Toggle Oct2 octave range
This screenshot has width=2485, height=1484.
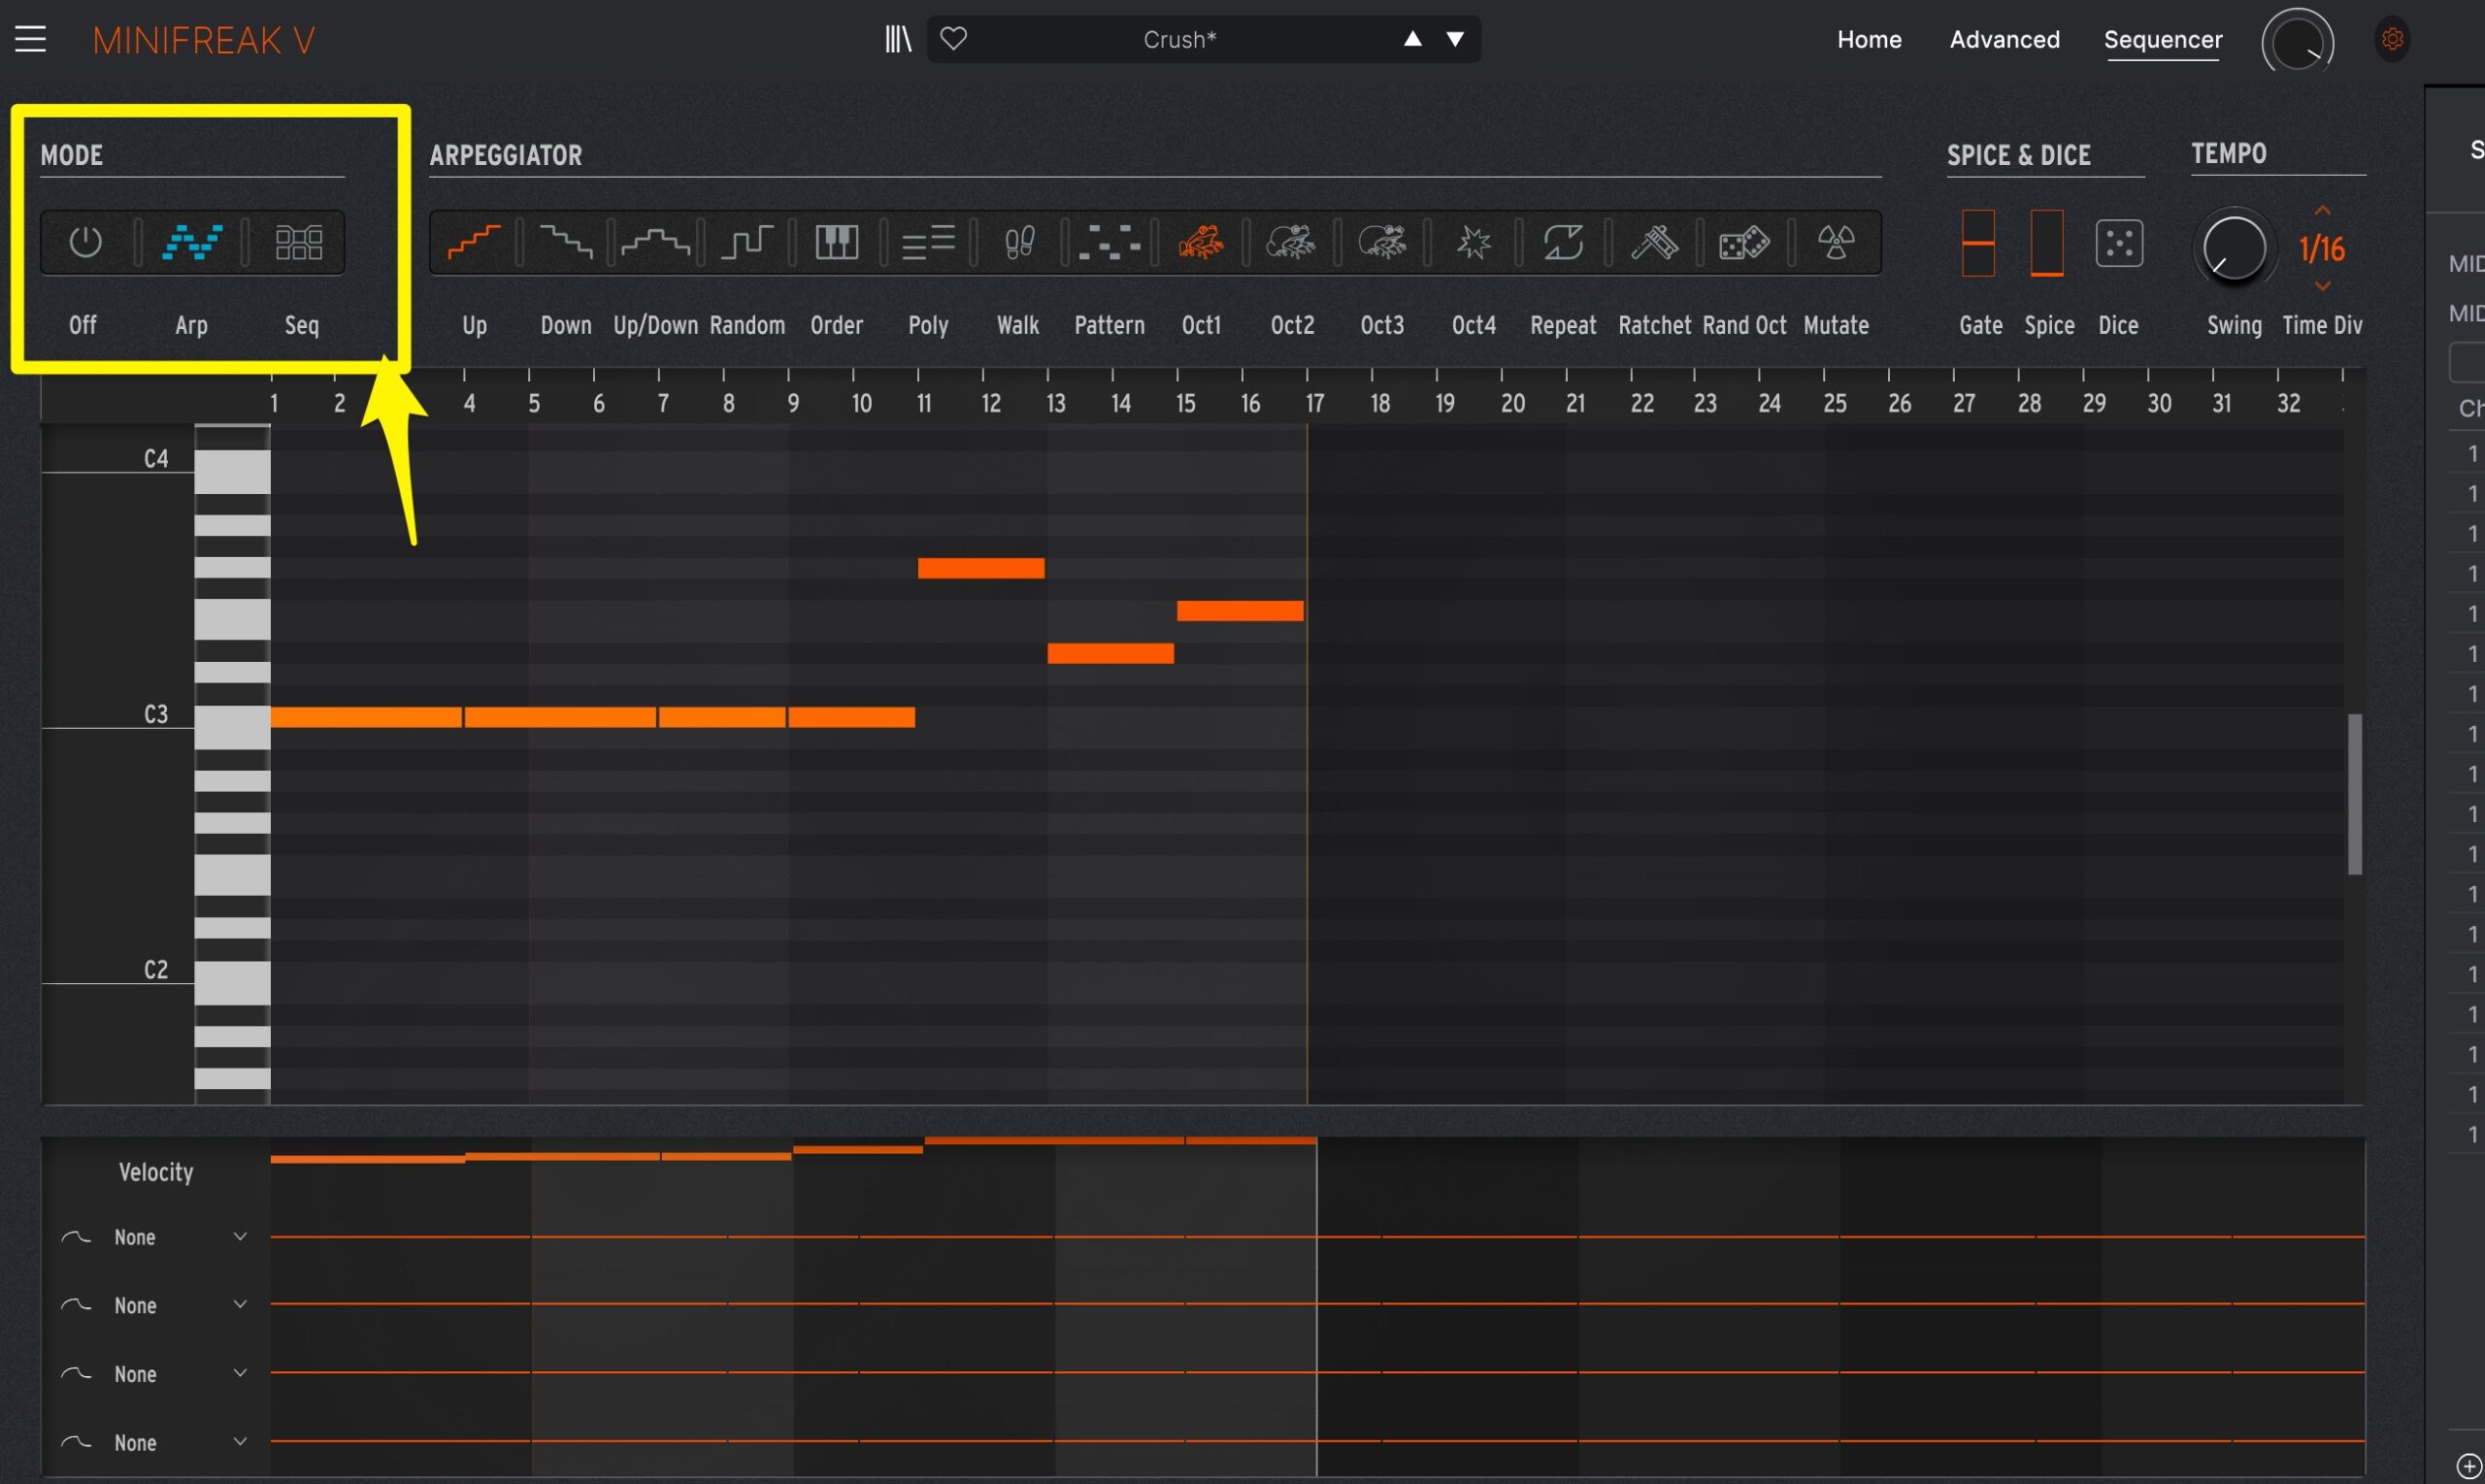pyautogui.click(x=1291, y=242)
